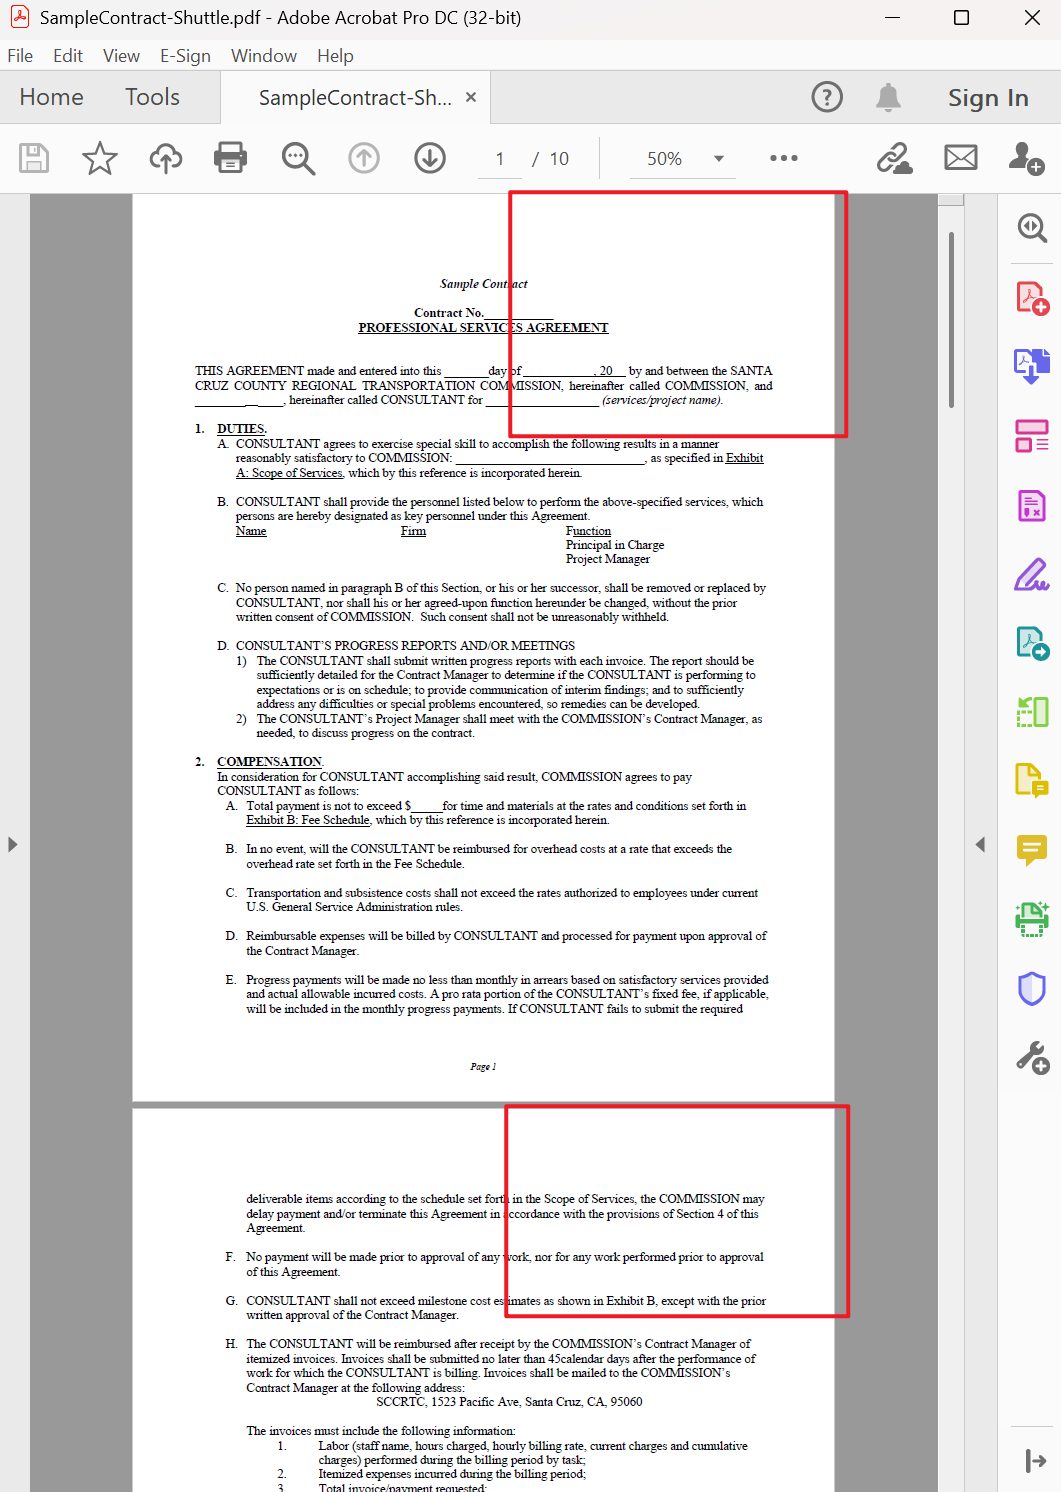Open the View menu
Viewport: 1061px width, 1492px height.
pos(120,56)
